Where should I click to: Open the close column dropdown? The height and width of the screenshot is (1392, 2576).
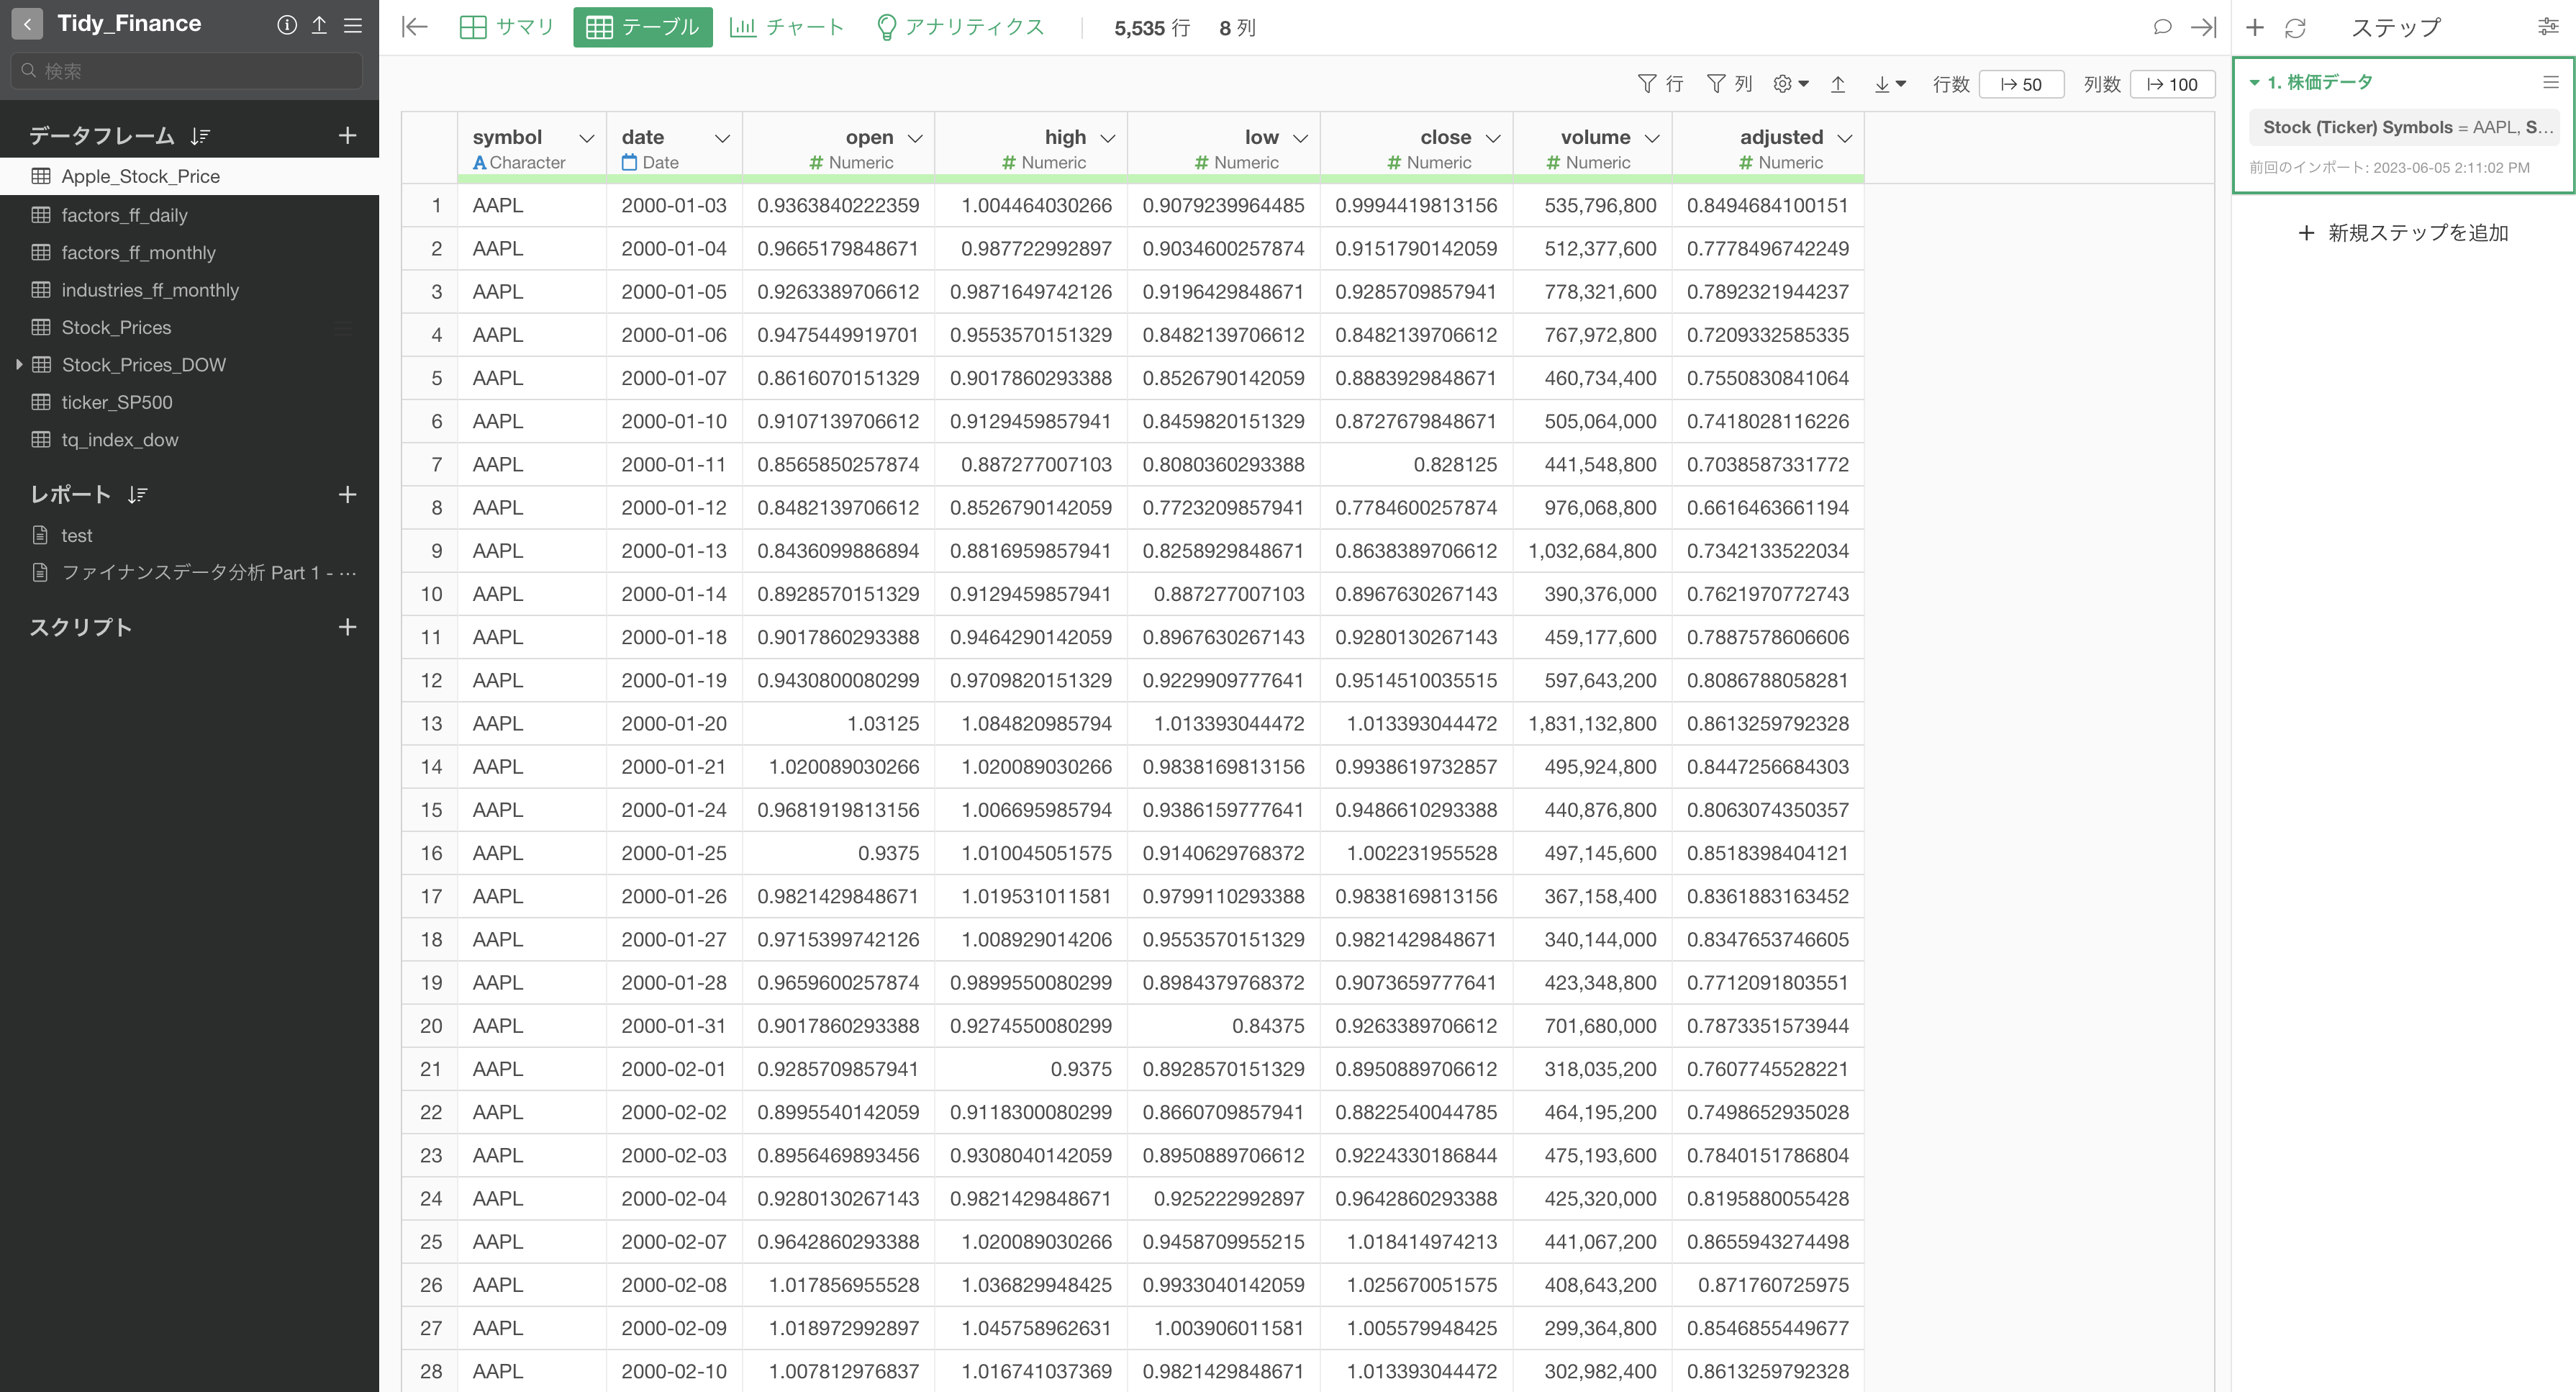1493,138
